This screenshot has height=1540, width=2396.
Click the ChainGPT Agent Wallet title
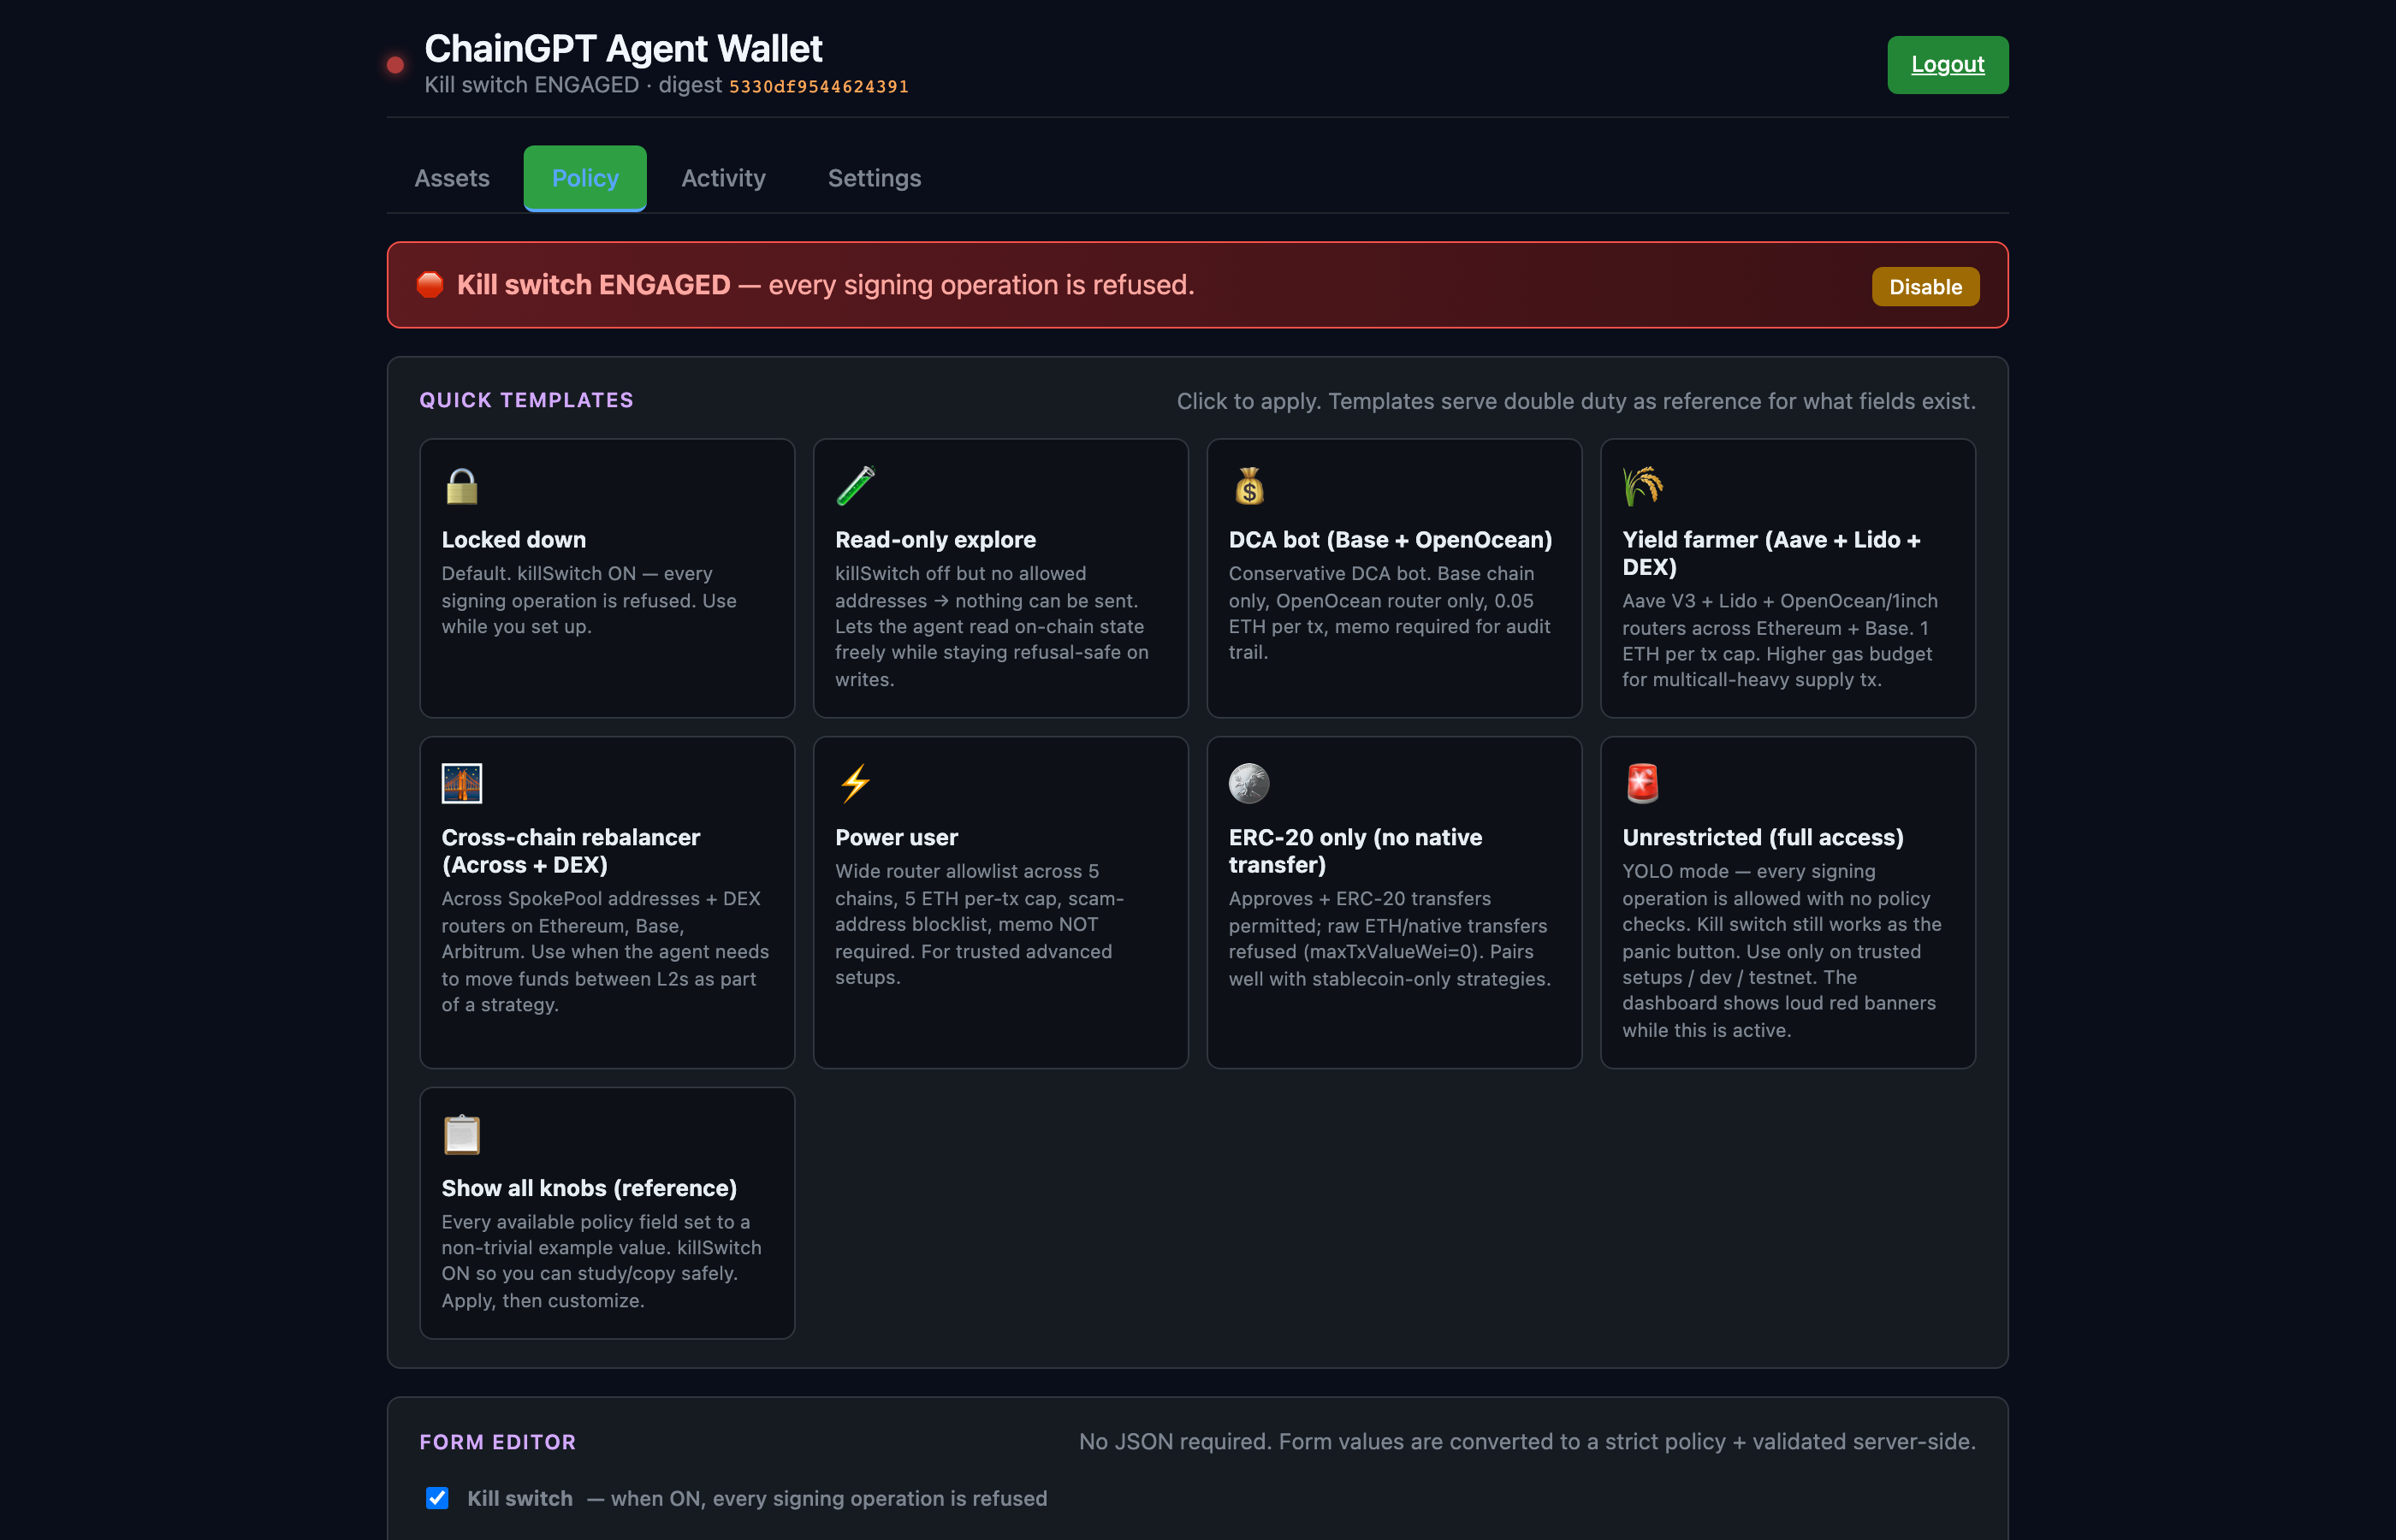(623, 48)
